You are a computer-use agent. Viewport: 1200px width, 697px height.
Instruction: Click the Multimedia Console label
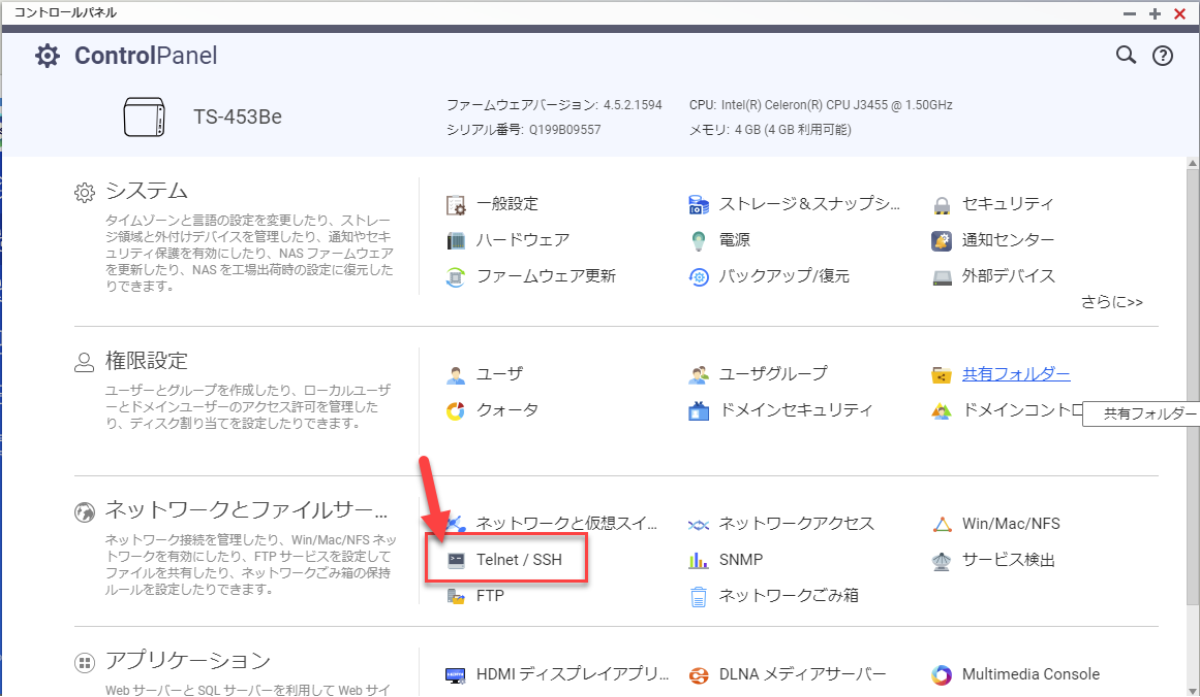click(1030, 675)
